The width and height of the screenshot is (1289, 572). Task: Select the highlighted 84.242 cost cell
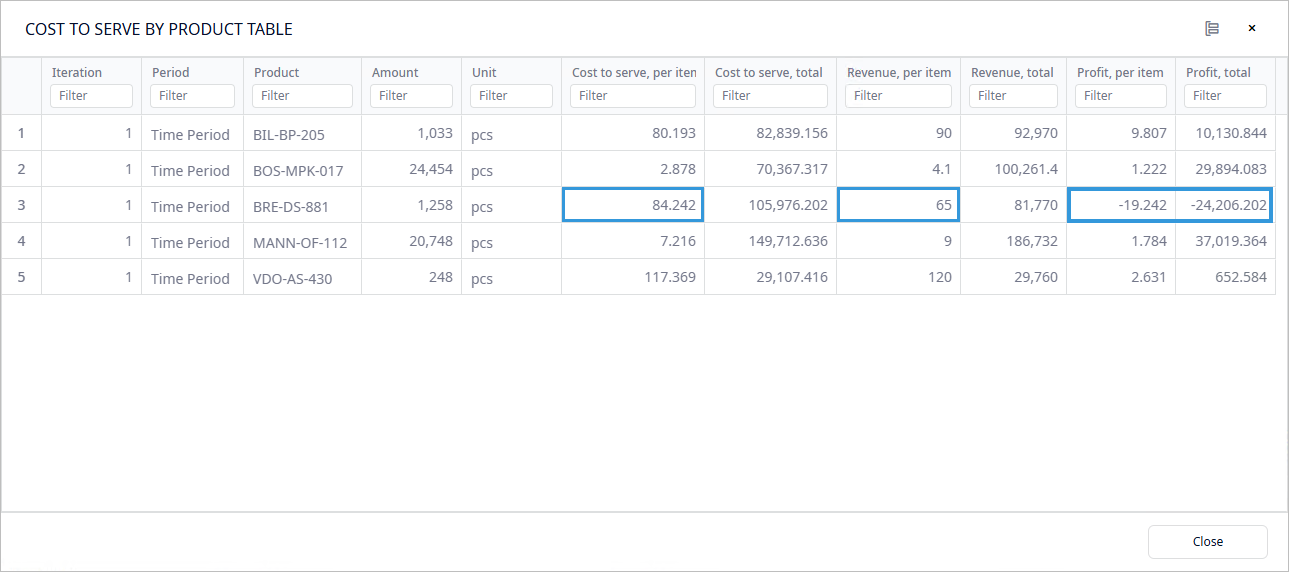[x=633, y=205]
